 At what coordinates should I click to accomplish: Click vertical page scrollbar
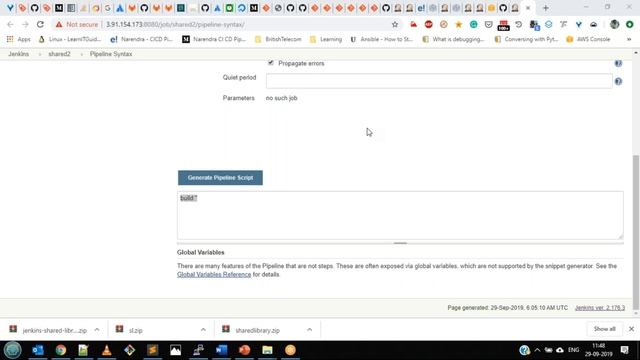(636, 233)
